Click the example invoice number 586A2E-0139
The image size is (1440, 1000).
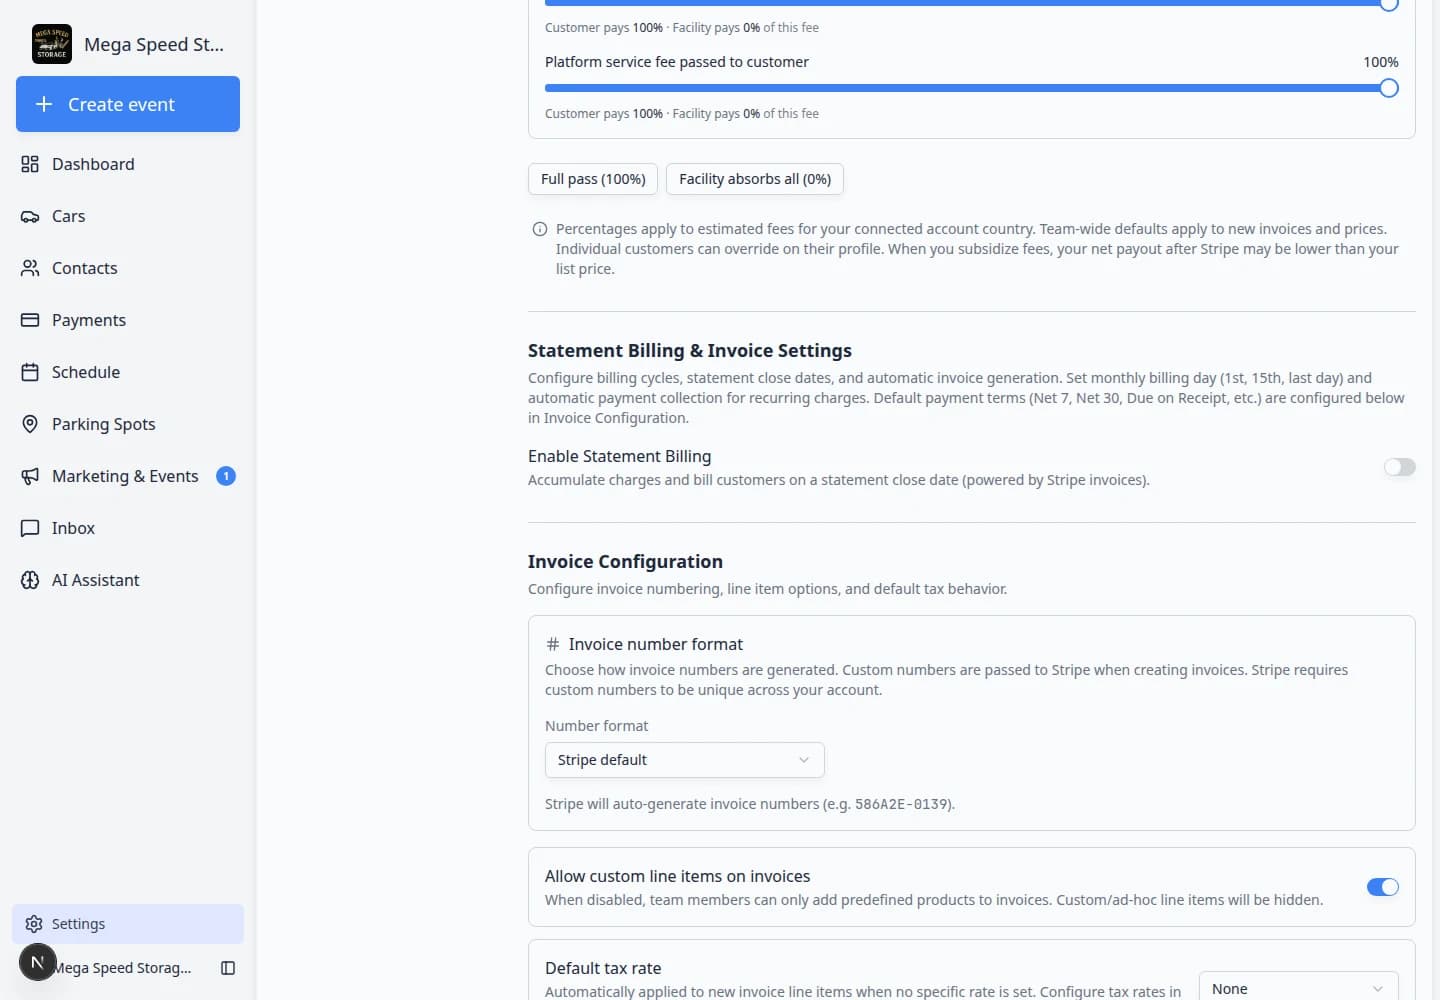902,804
